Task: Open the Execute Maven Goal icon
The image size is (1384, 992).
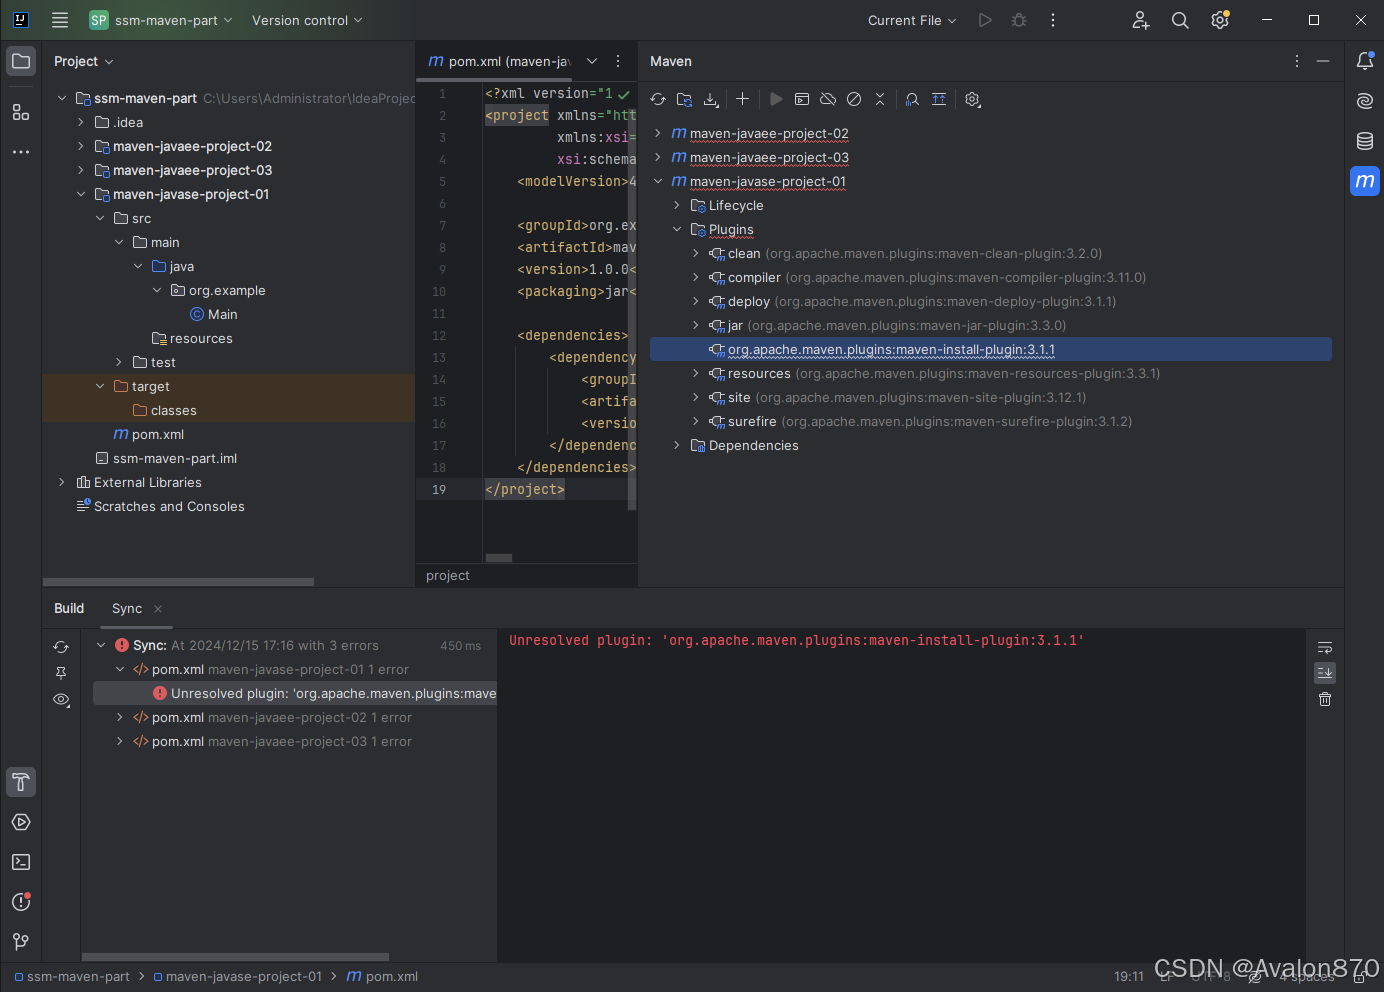Action: pyautogui.click(x=777, y=99)
